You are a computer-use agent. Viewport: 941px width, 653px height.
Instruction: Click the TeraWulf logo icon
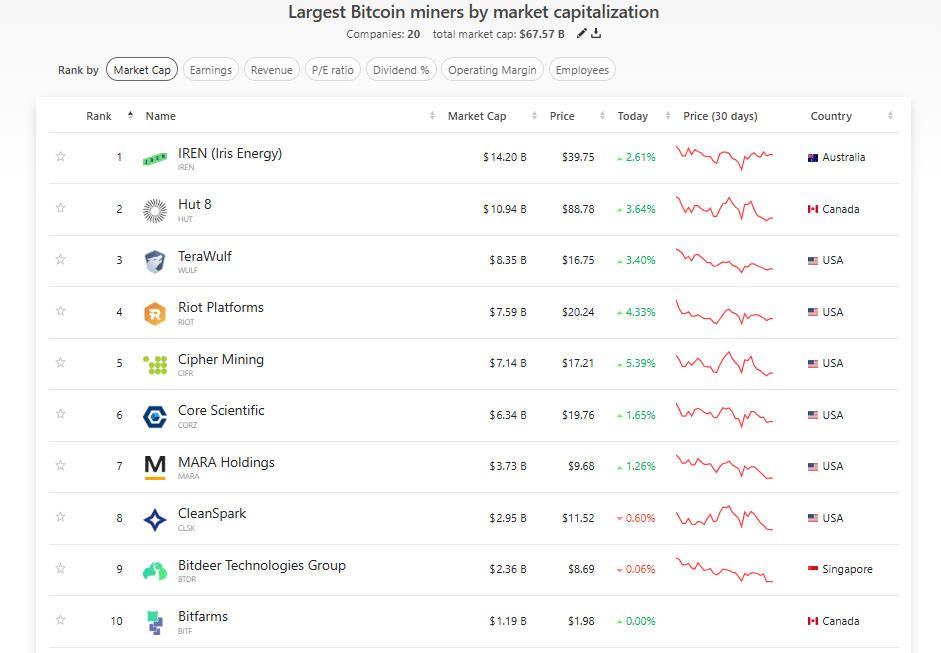pos(155,262)
